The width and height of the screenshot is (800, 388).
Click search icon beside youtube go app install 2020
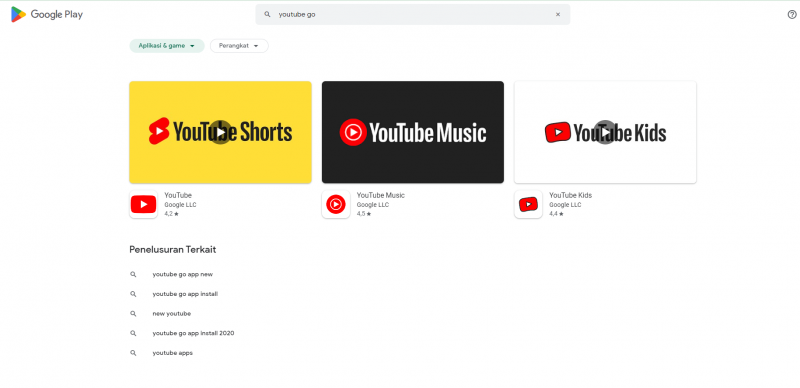(x=133, y=333)
